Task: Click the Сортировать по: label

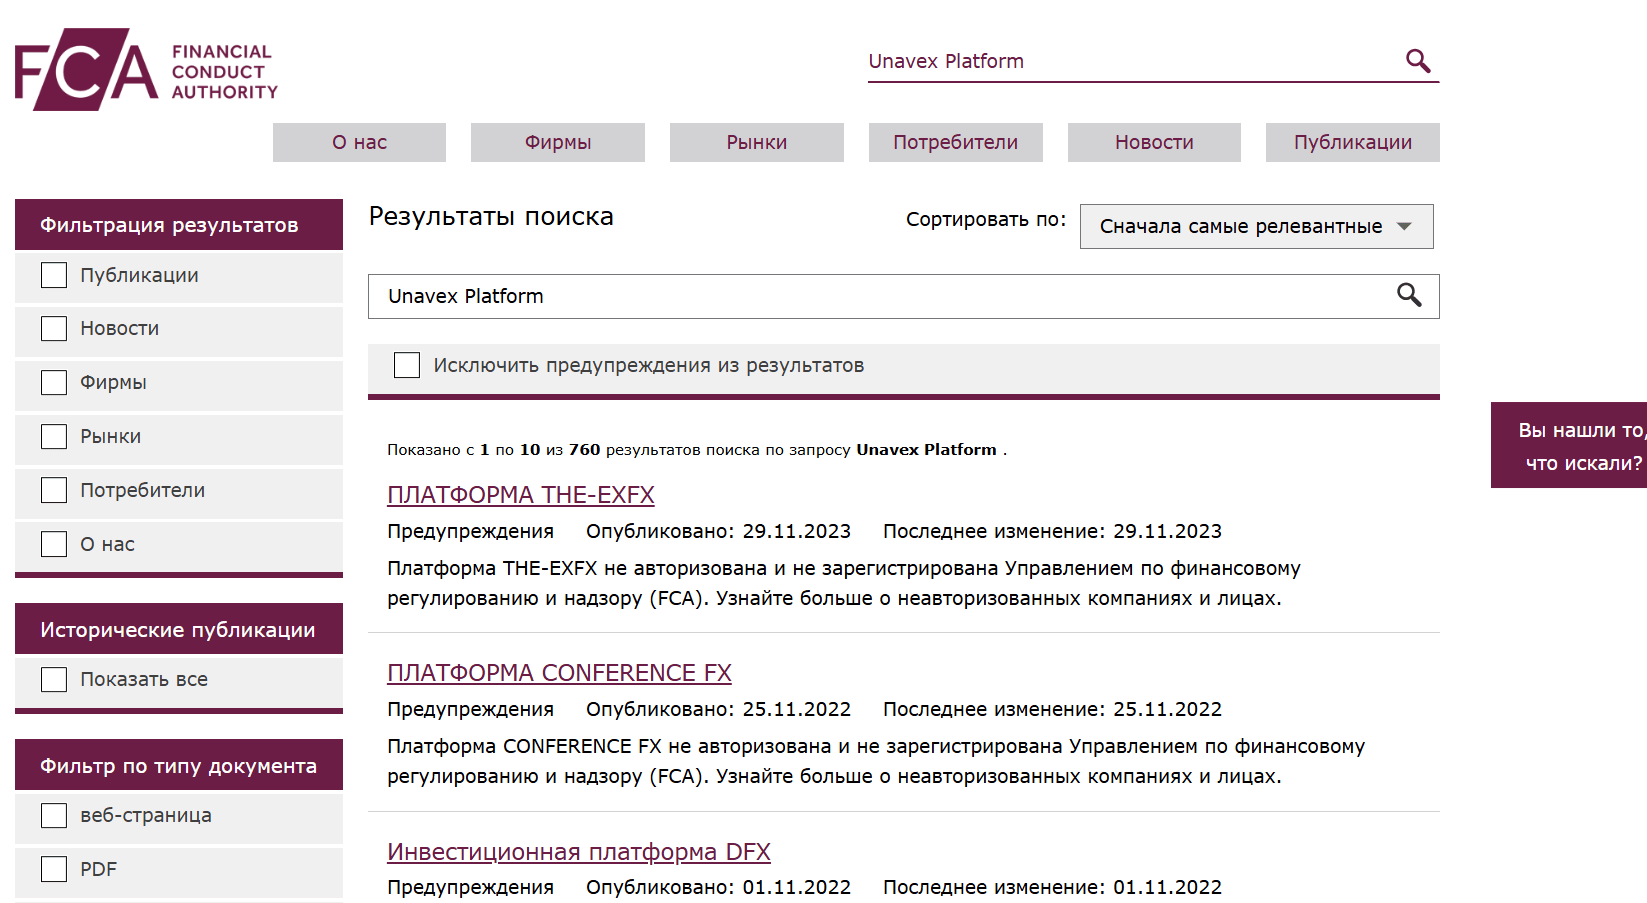Action: tap(986, 219)
